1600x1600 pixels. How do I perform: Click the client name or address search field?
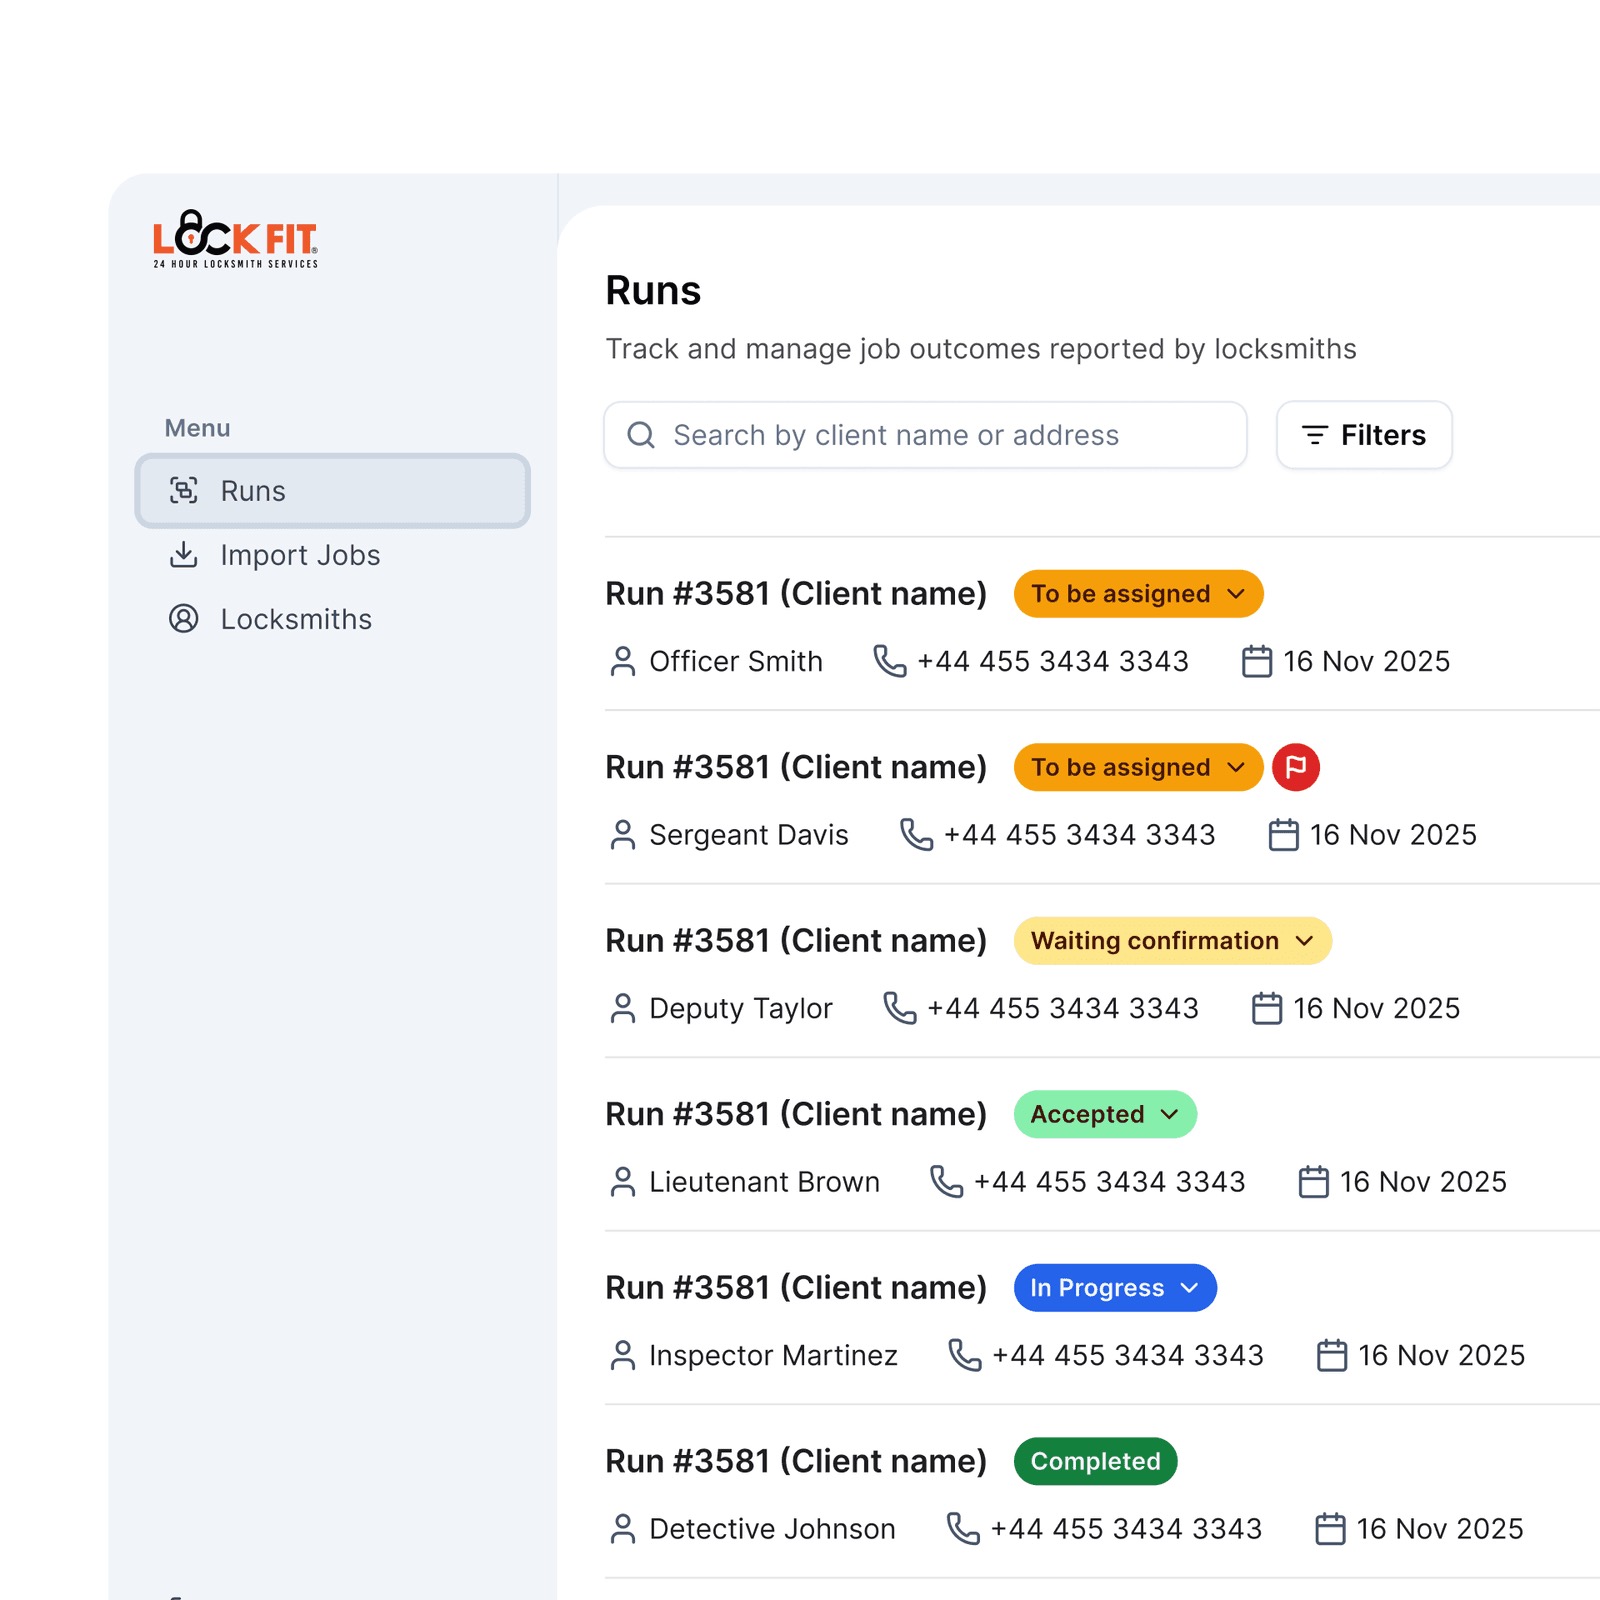[x=925, y=435]
